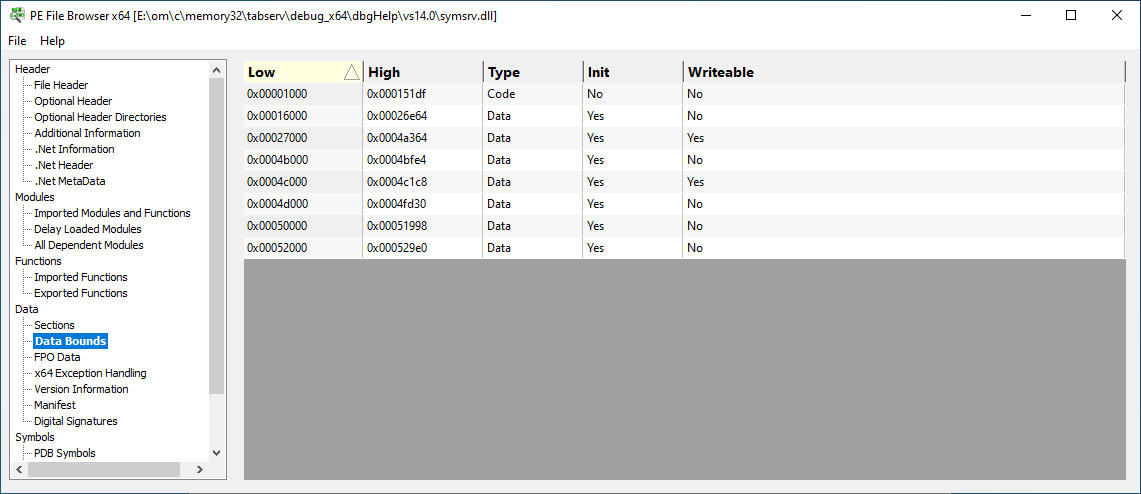Click the Functions category node

39,261
